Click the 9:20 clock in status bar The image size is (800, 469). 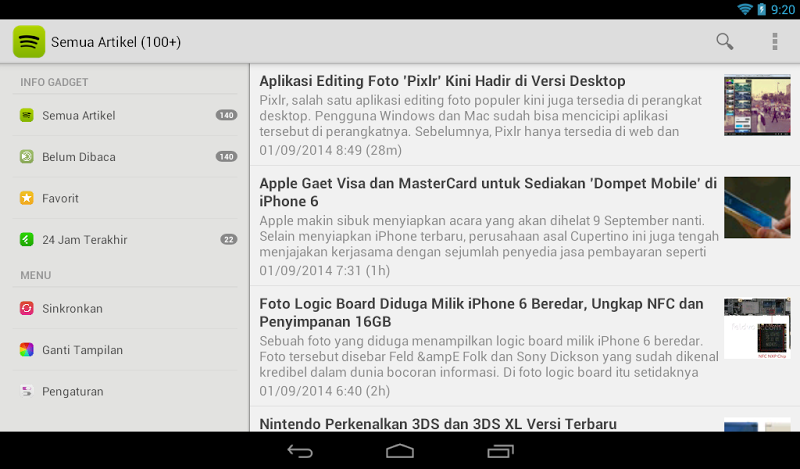point(783,10)
